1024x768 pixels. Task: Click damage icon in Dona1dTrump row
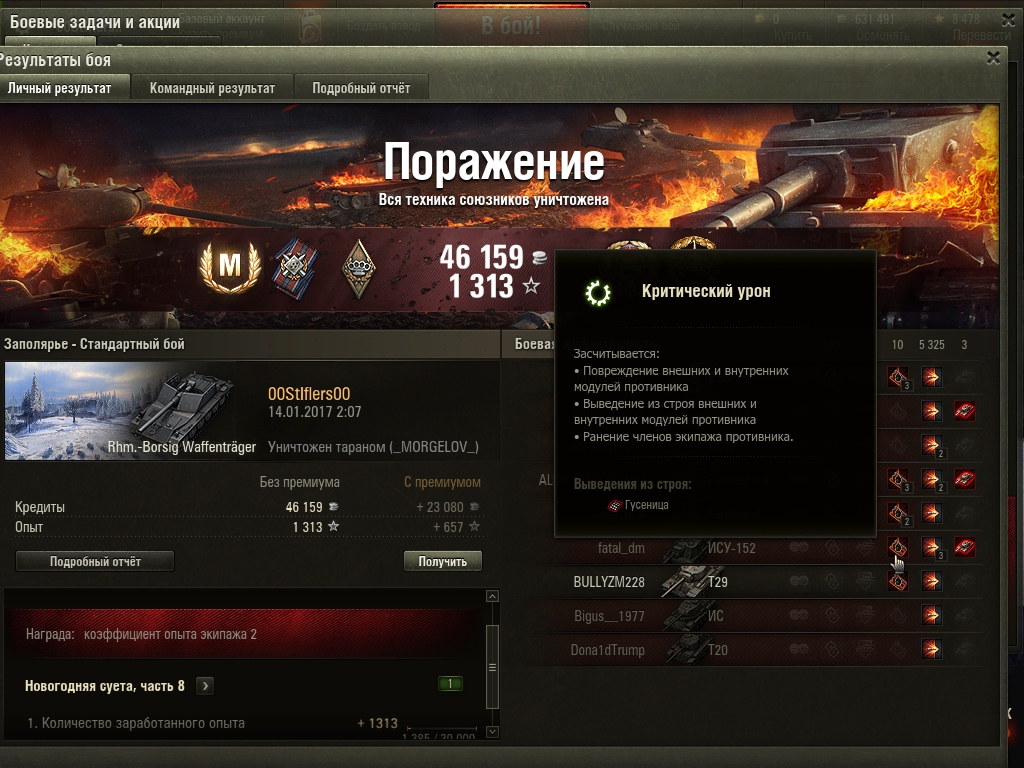point(931,649)
